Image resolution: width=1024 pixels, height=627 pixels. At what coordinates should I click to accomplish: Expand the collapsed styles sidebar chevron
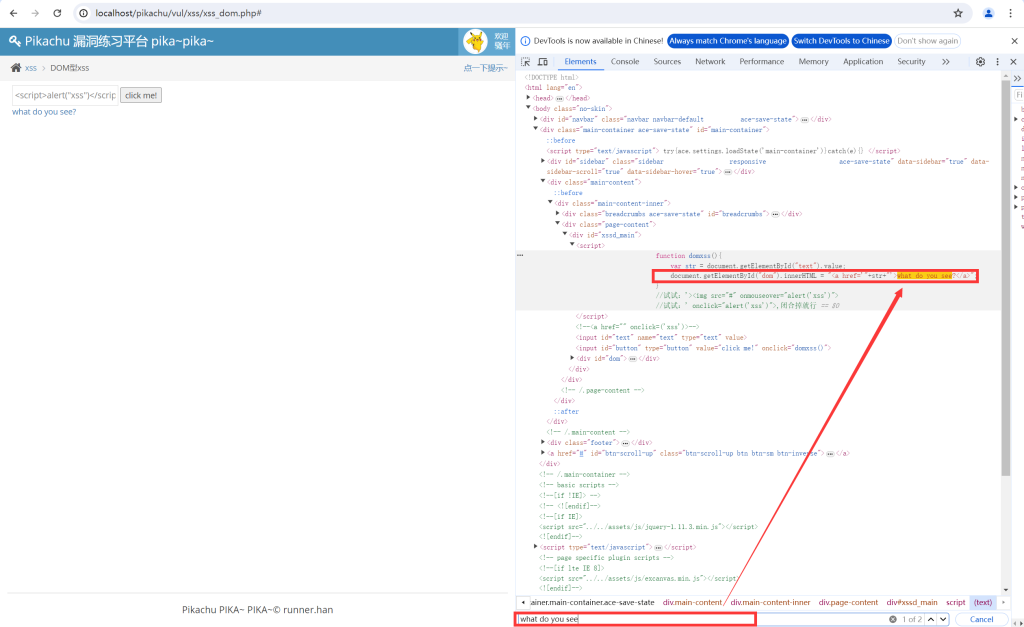click(x=1017, y=78)
